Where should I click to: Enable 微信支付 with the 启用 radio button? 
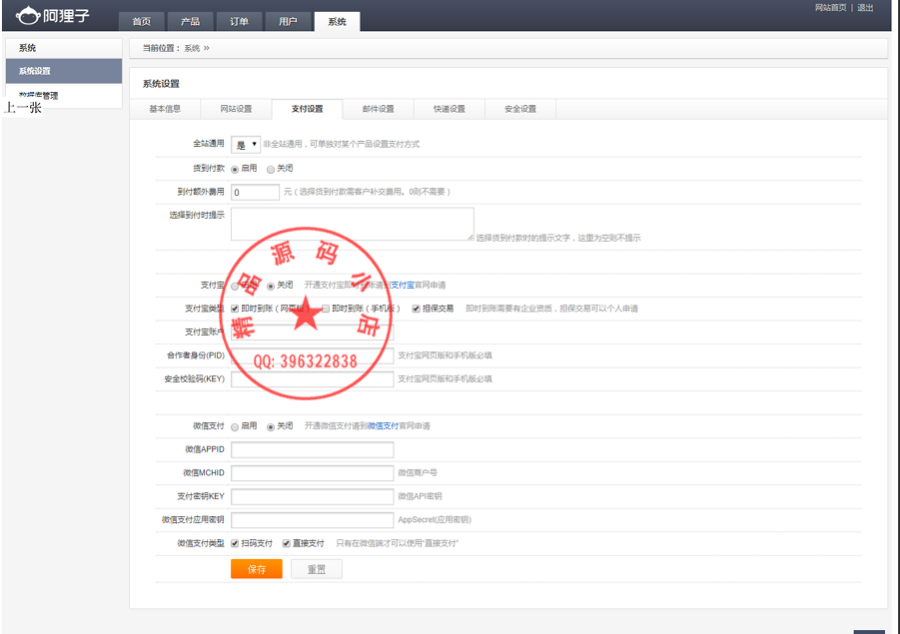tap(236, 426)
